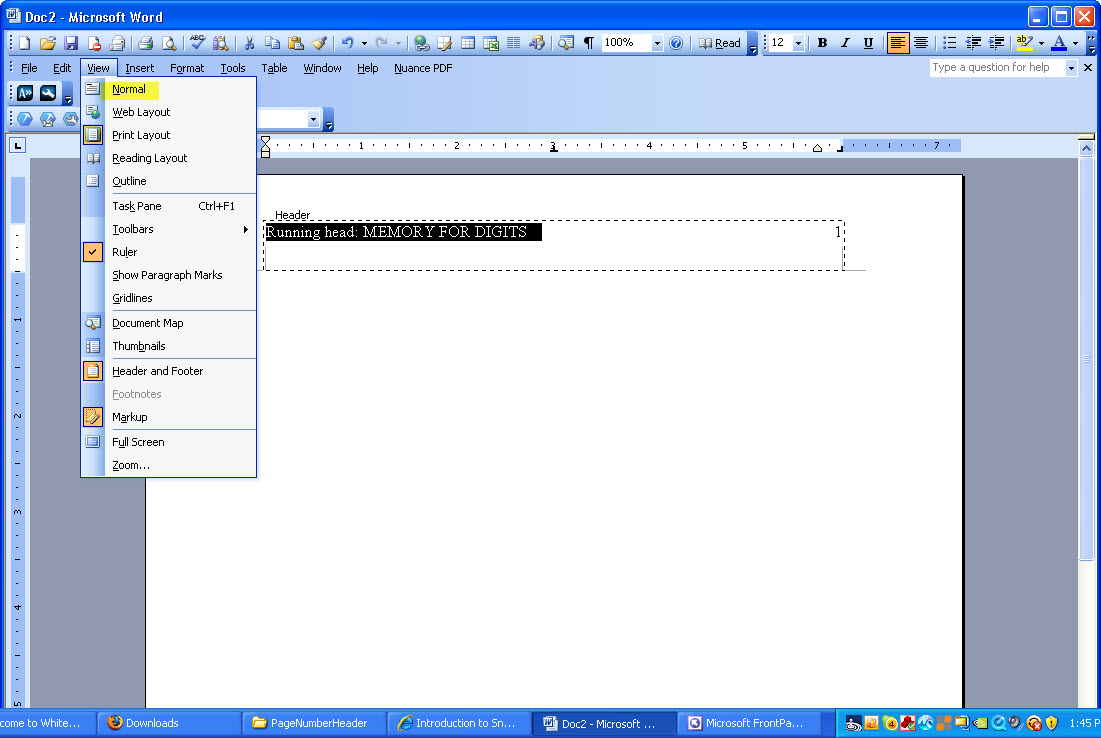Open Print Preview with magnifier page icon
This screenshot has width=1101, height=738.
[x=169, y=43]
